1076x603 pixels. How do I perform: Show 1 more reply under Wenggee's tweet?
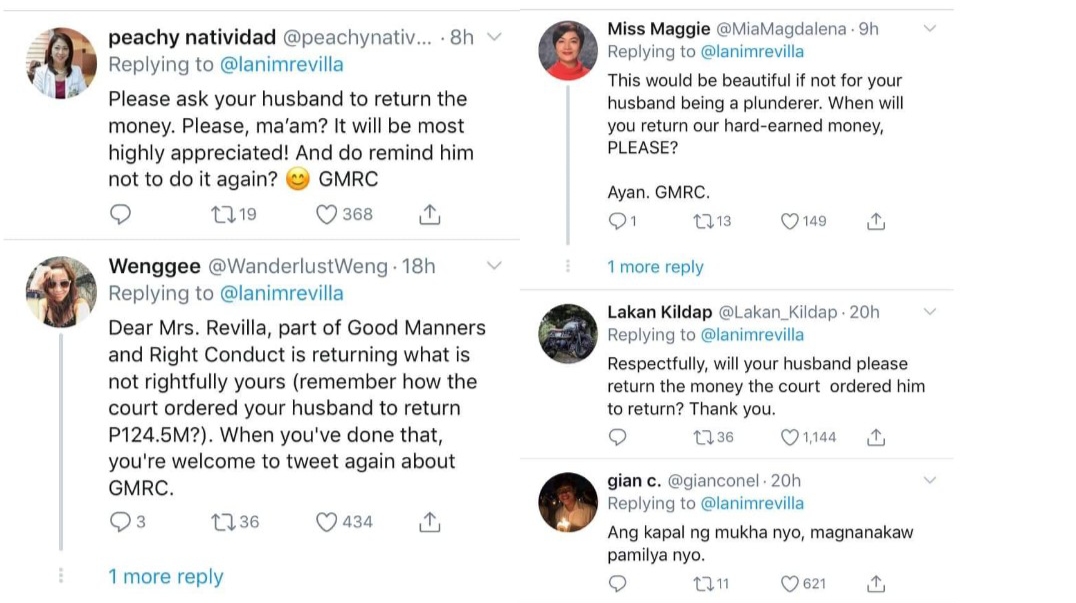tap(166, 577)
